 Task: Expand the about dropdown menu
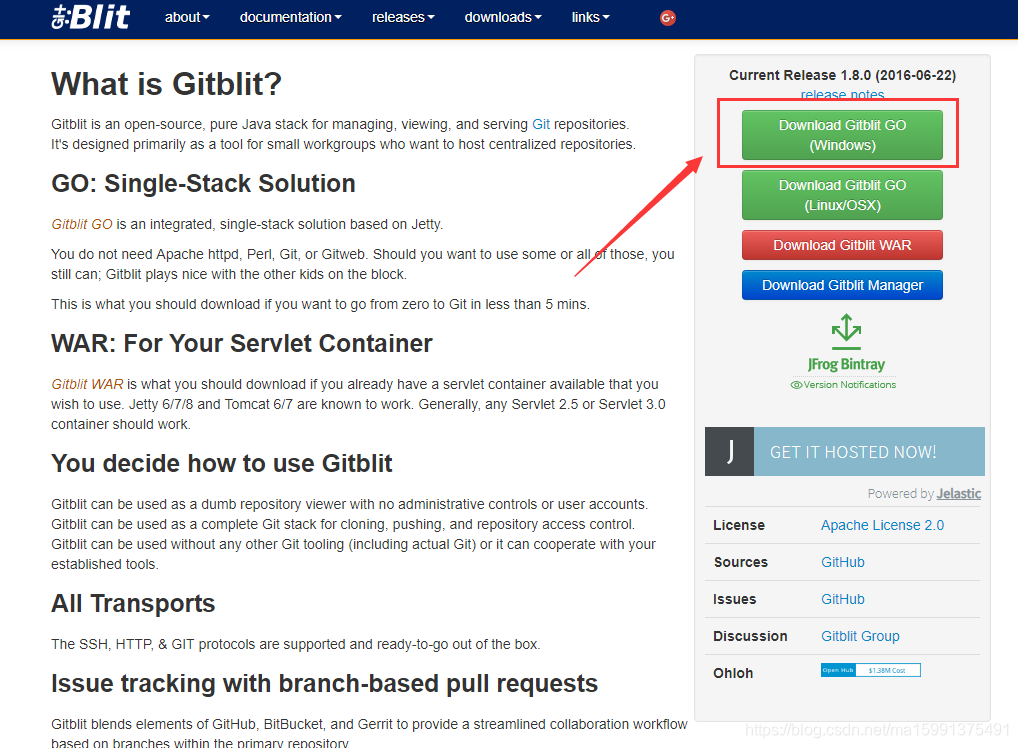point(187,18)
